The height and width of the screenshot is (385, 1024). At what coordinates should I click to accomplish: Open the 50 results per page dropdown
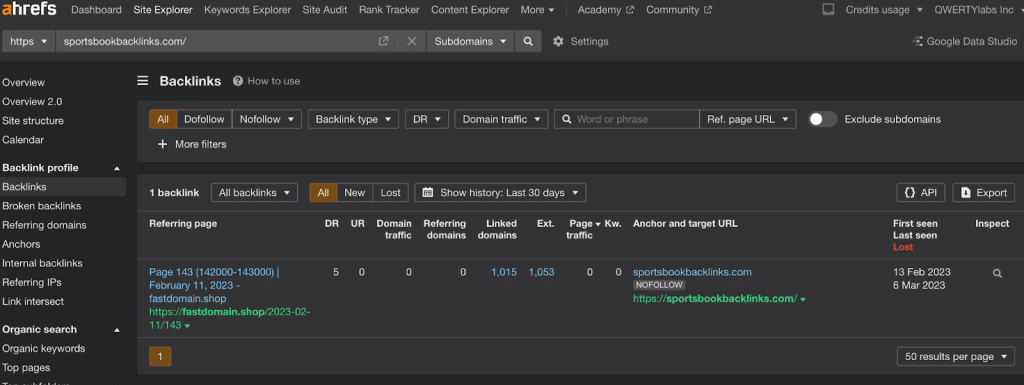[956, 357]
